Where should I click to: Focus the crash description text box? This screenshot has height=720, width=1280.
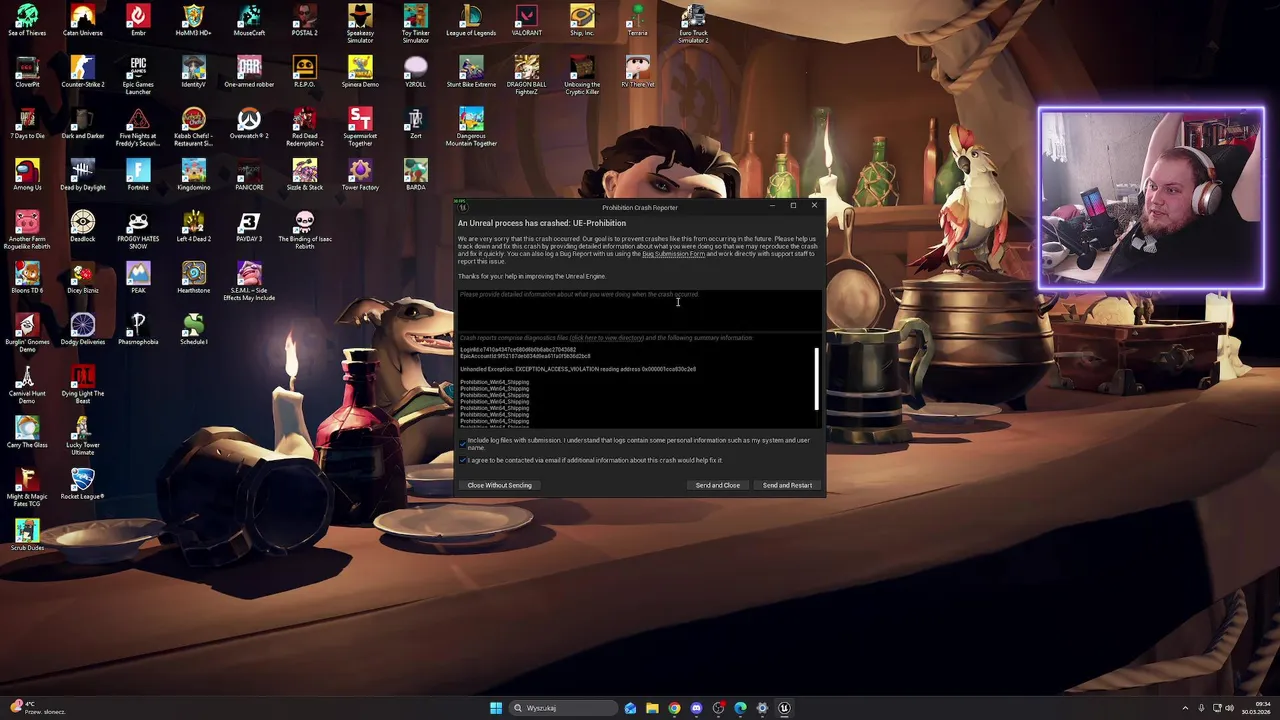coord(639,309)
